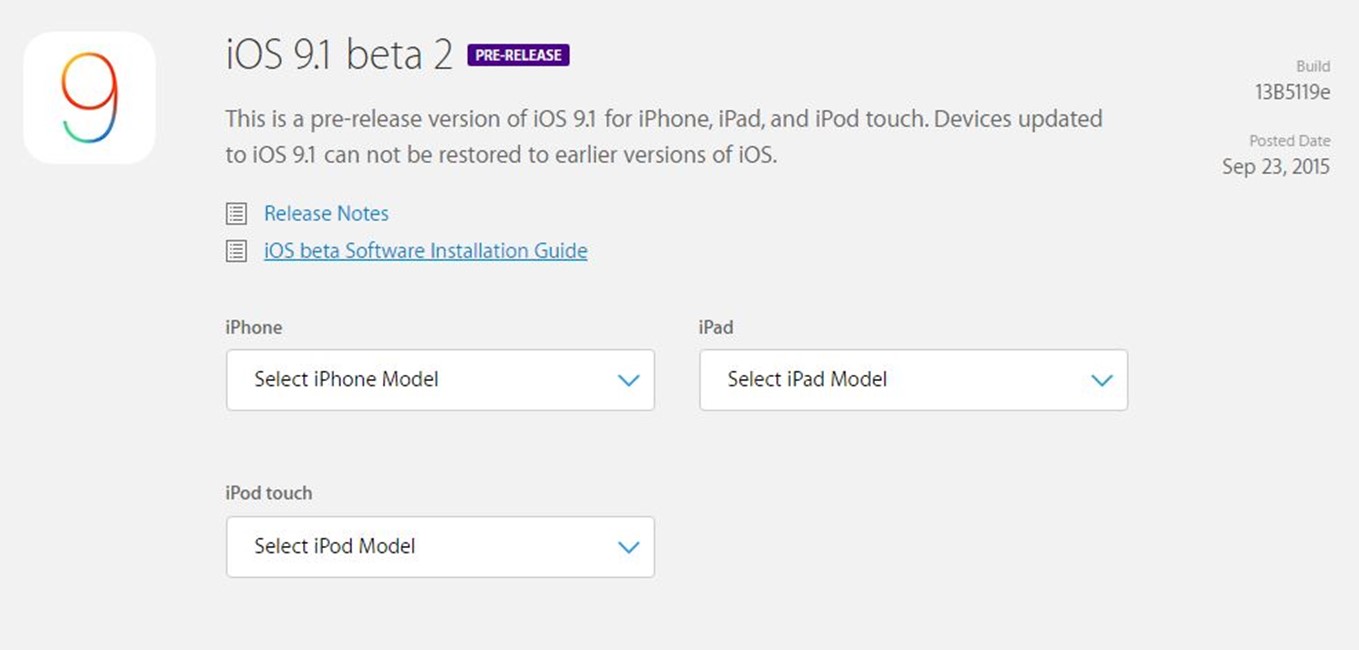Click the iPhone label above its selector
The image size is (1359, 650).
pos(254,327)
